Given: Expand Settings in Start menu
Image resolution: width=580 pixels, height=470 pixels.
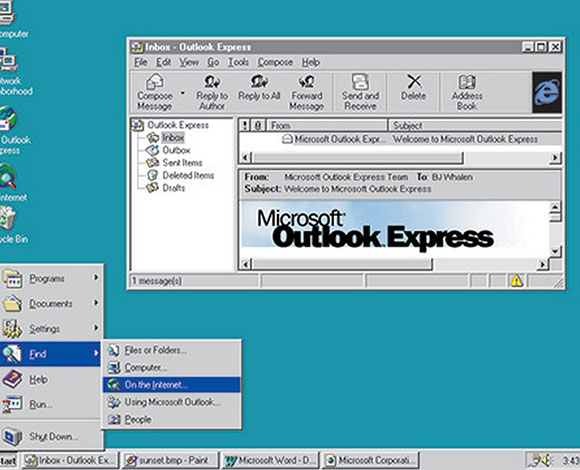Looking at the screenshot, I should point(51,328).
